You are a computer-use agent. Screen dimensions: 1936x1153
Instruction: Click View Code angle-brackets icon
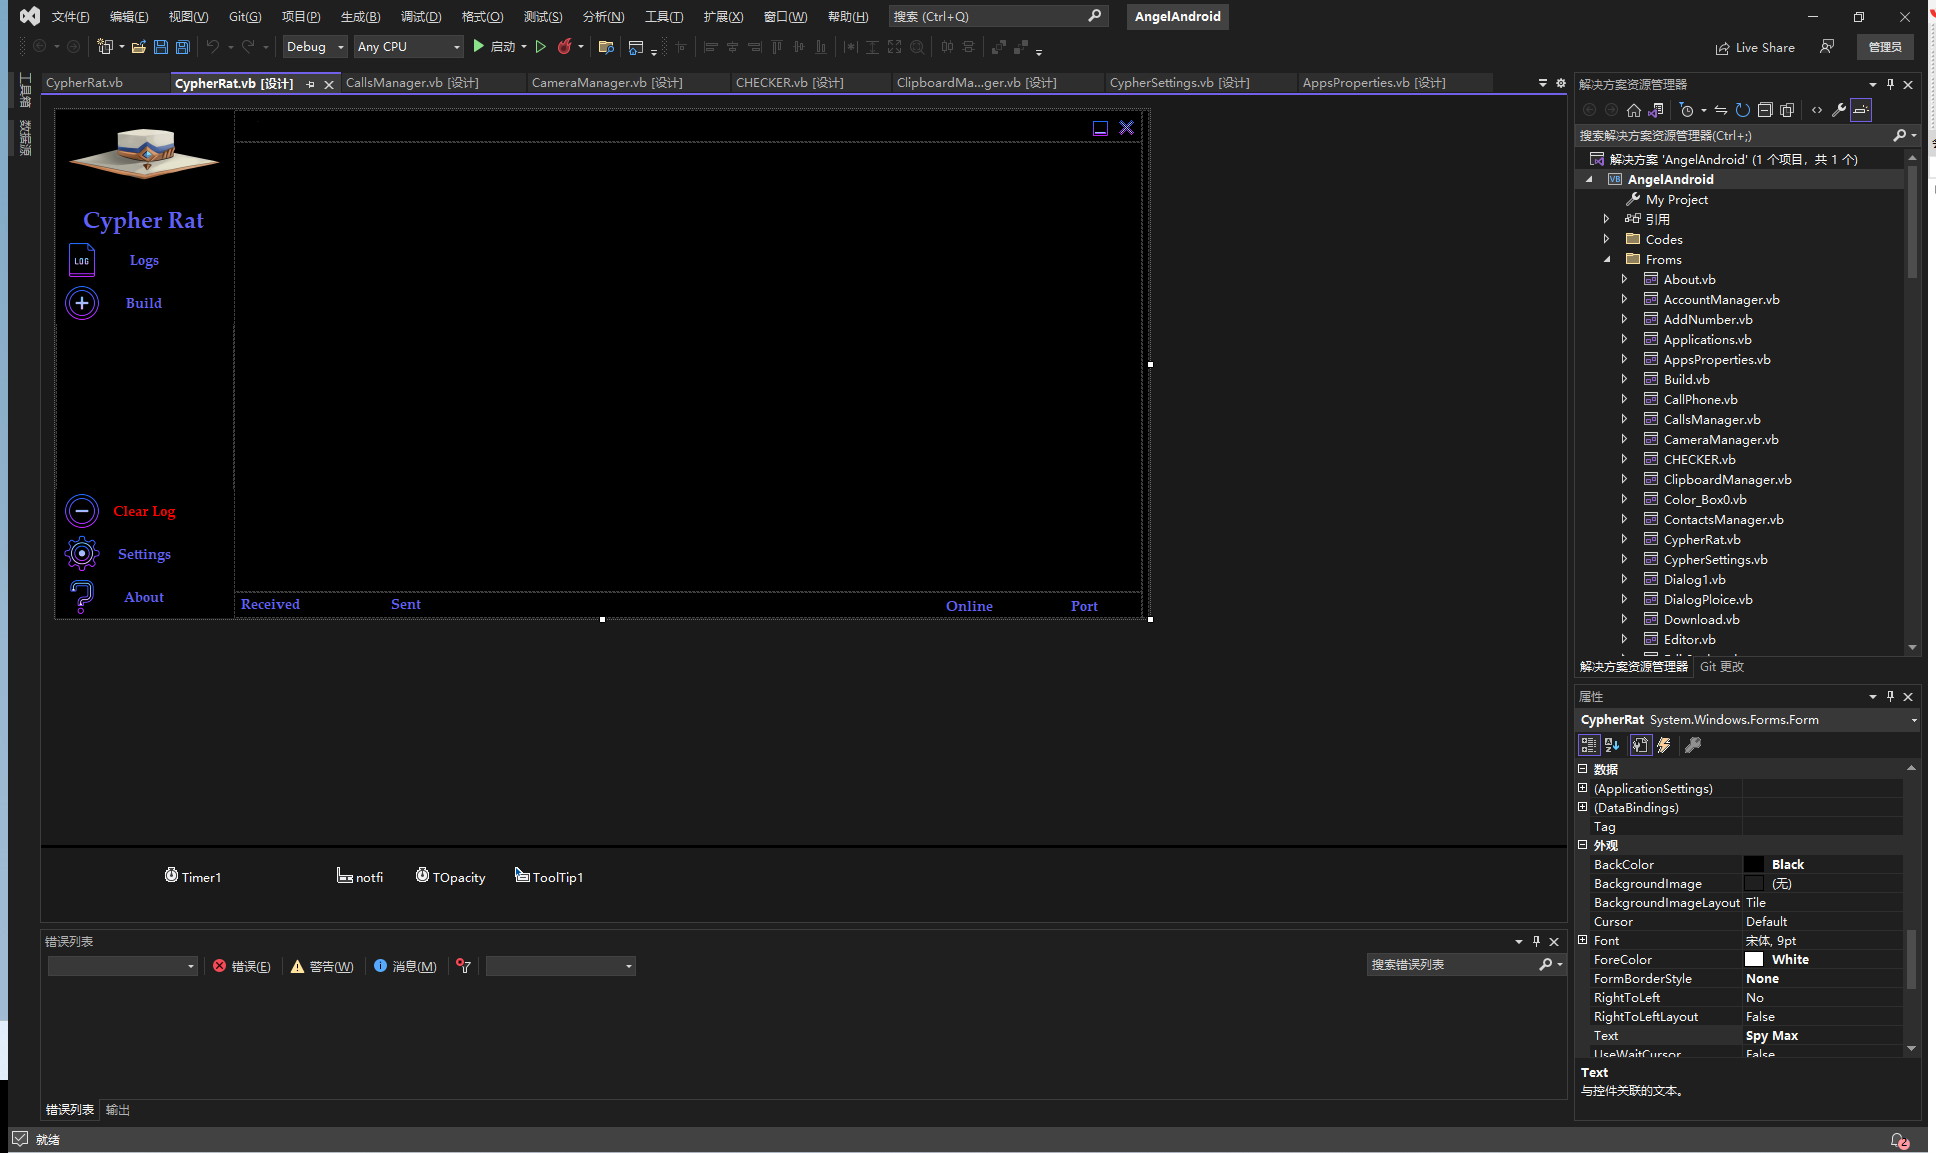[1817, 110]
